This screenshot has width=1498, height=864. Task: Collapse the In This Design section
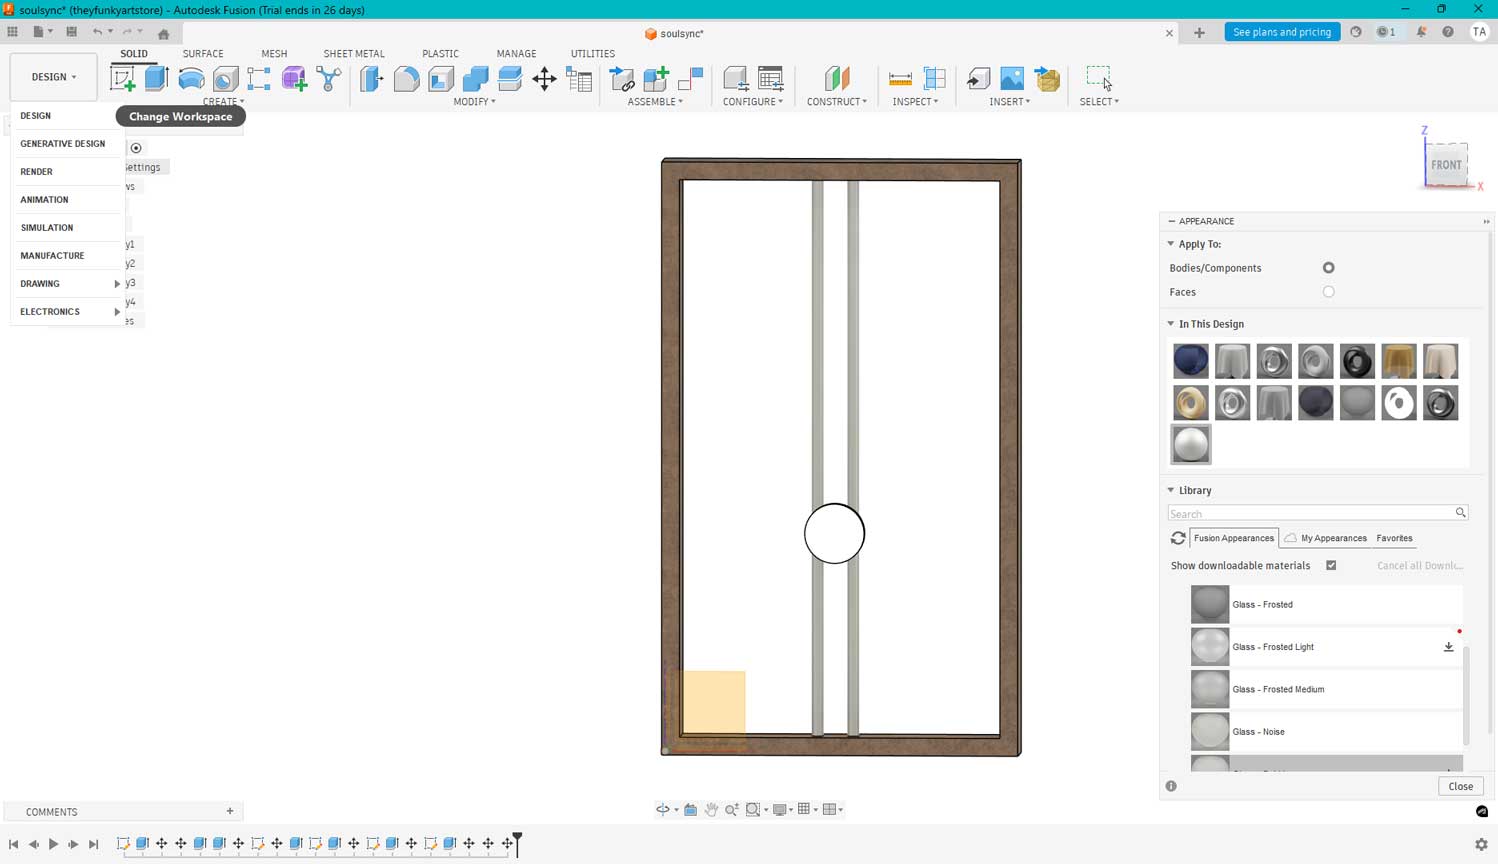[1171, 324]
